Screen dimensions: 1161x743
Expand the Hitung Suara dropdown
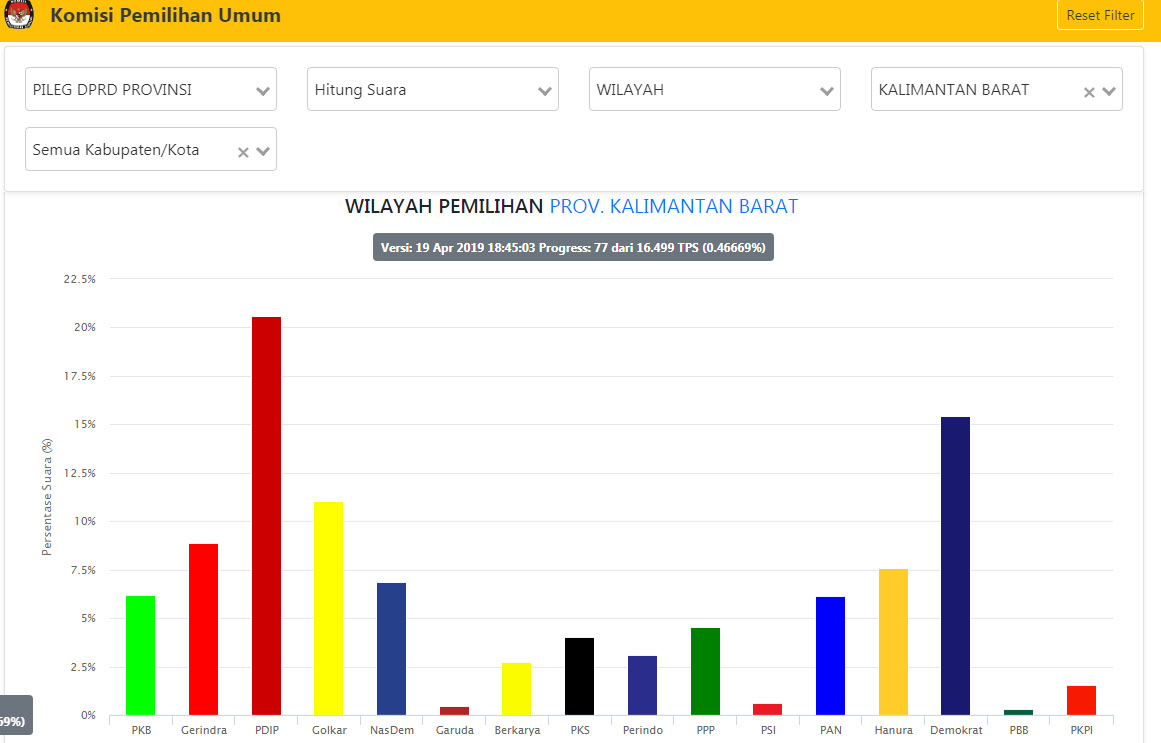click(x=432, y=90)
